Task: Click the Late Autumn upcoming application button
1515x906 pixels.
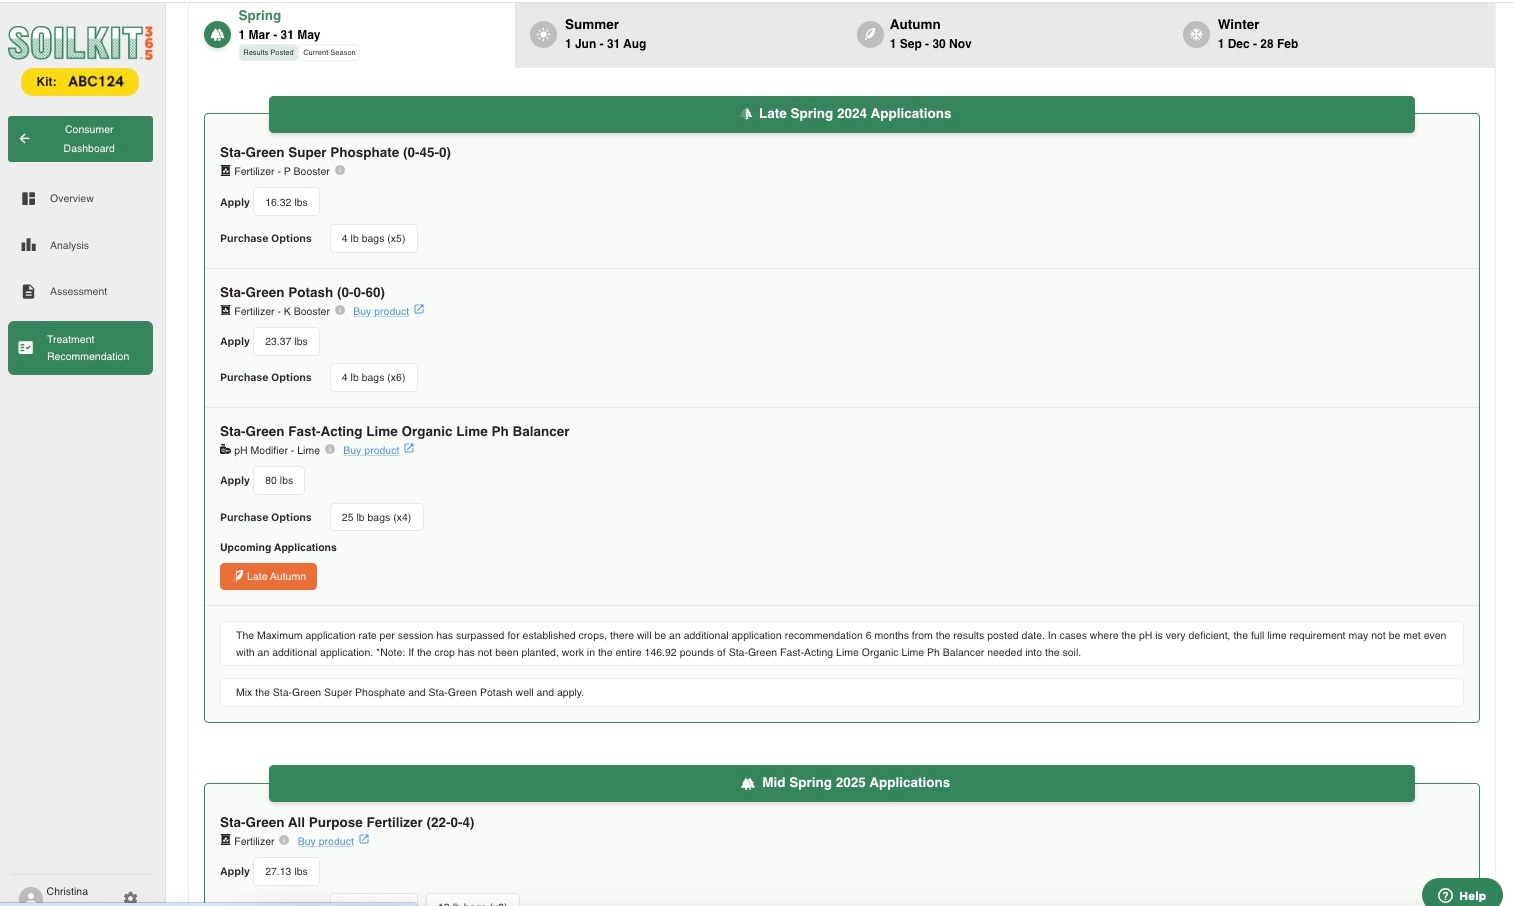Action: [x=268, y=576]
